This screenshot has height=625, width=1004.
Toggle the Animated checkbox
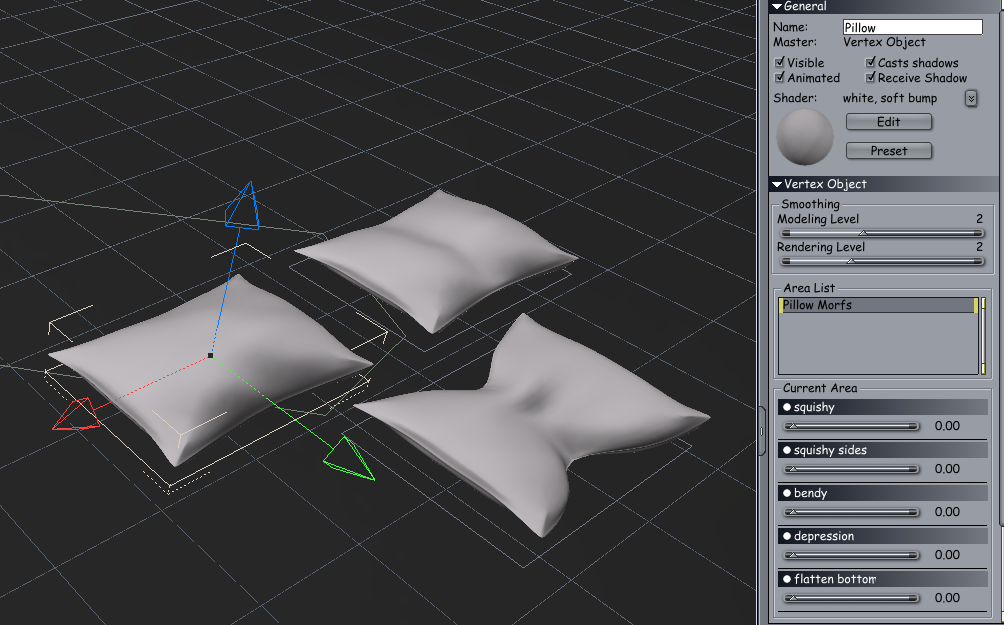[779, 77]
